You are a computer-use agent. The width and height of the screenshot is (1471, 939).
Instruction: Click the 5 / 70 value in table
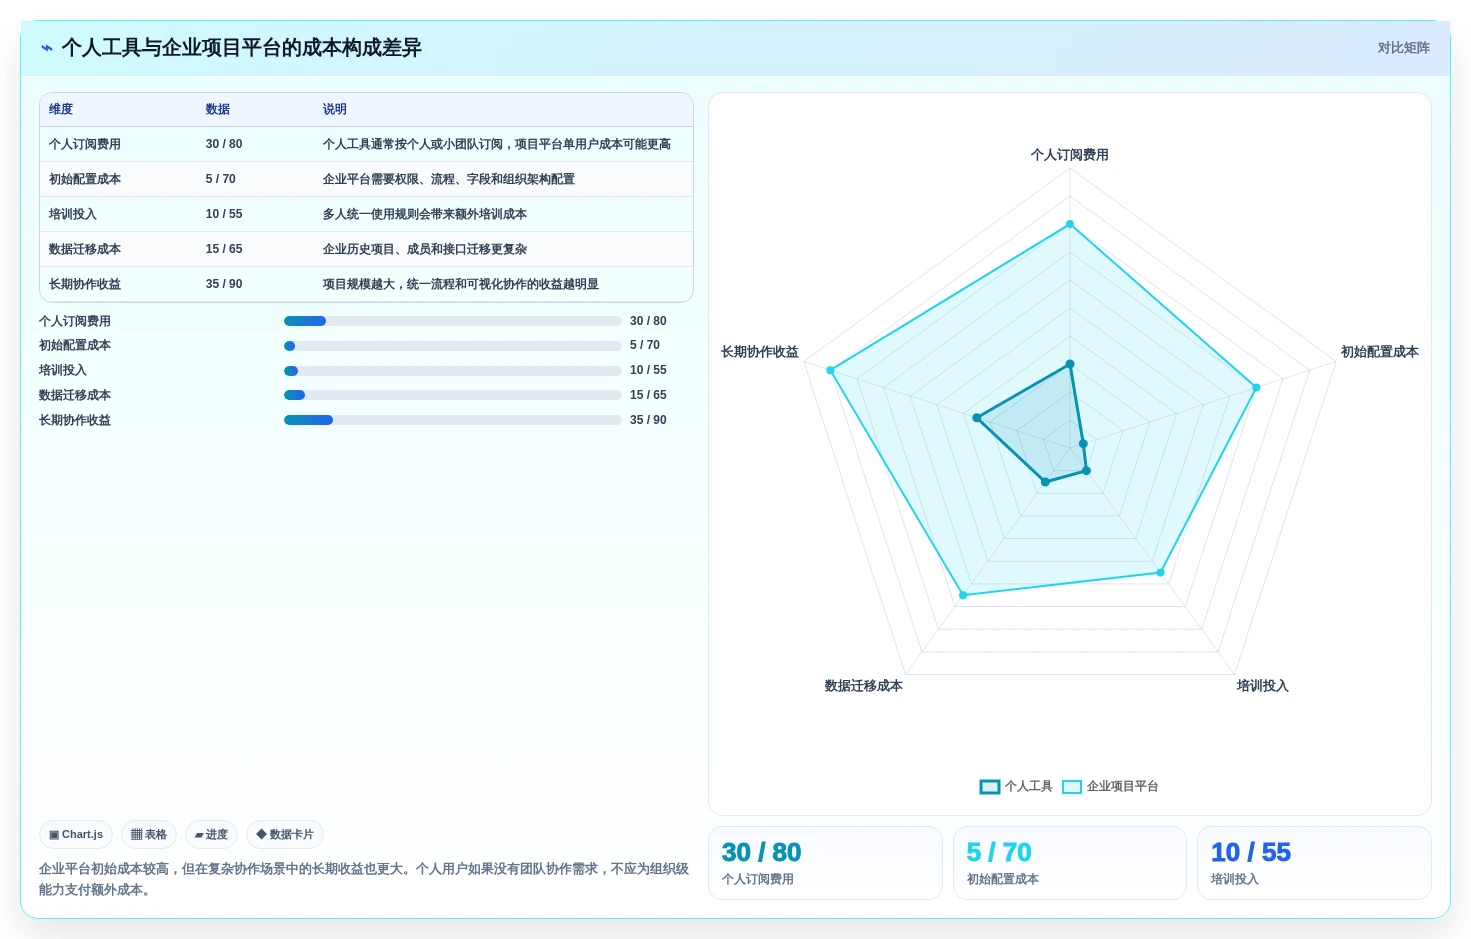(x=221, y=179)
